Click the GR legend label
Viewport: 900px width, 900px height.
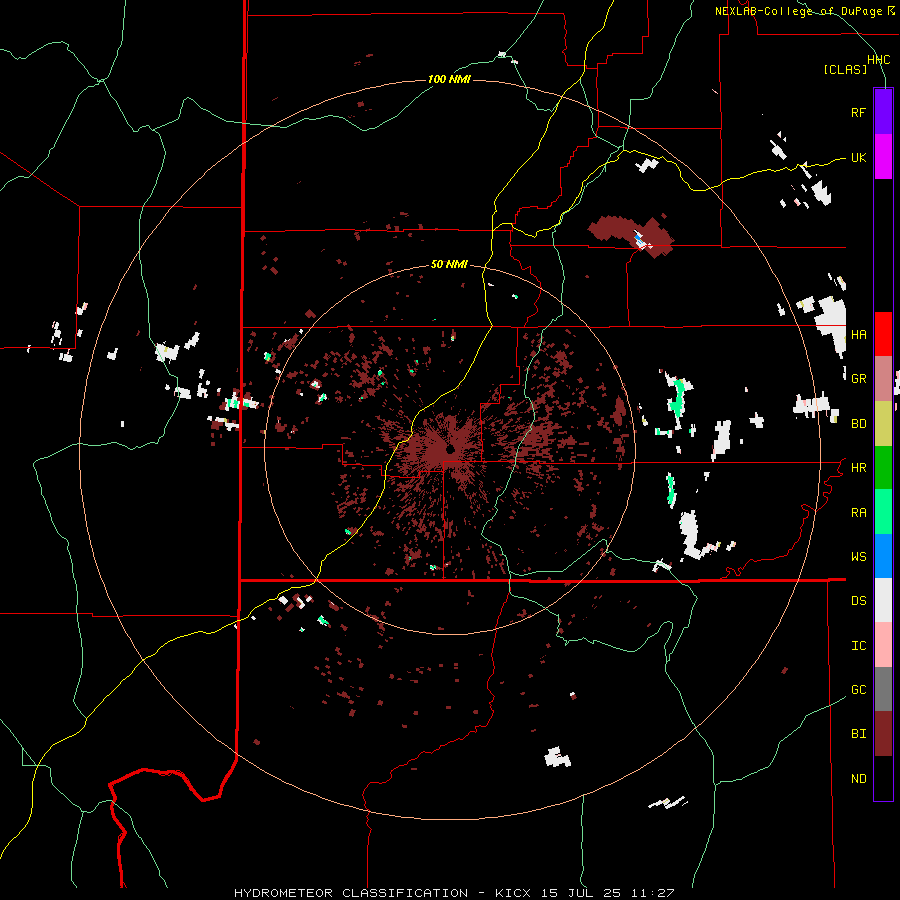point(858,379)
